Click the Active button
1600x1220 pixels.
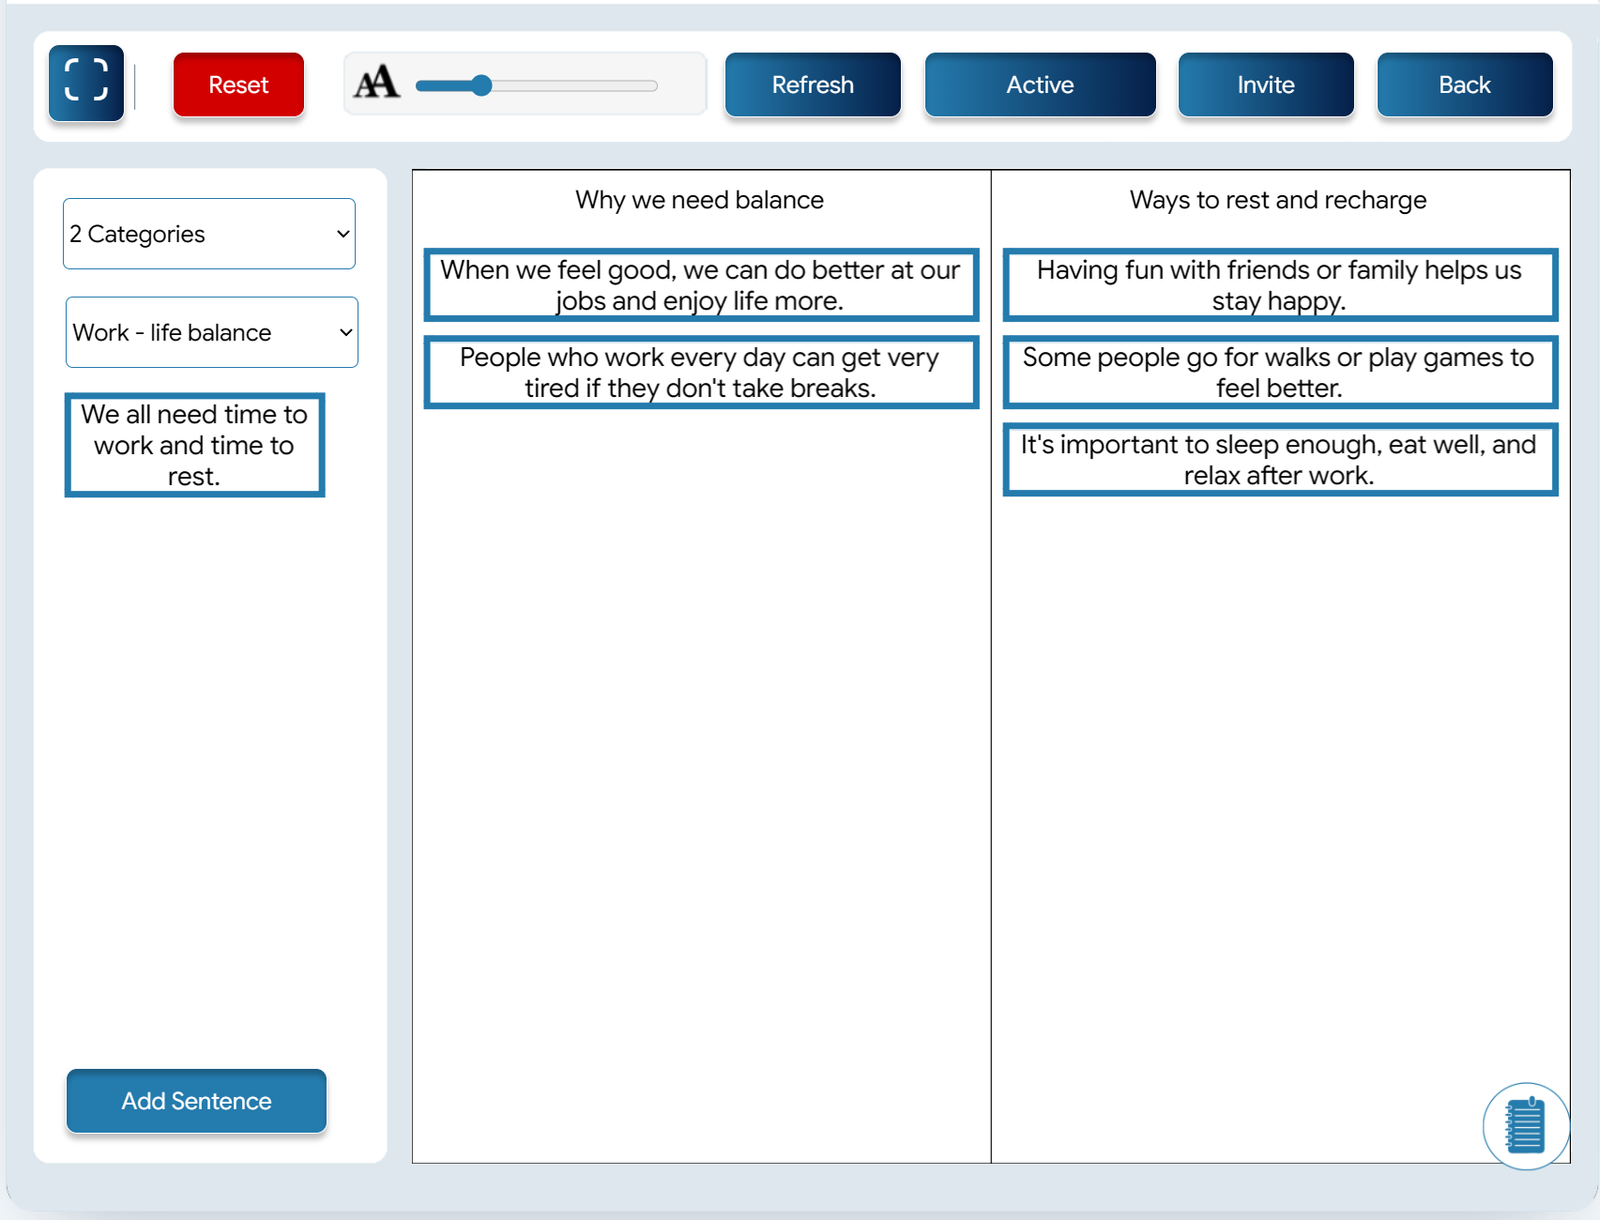[x=1040, y=85]
